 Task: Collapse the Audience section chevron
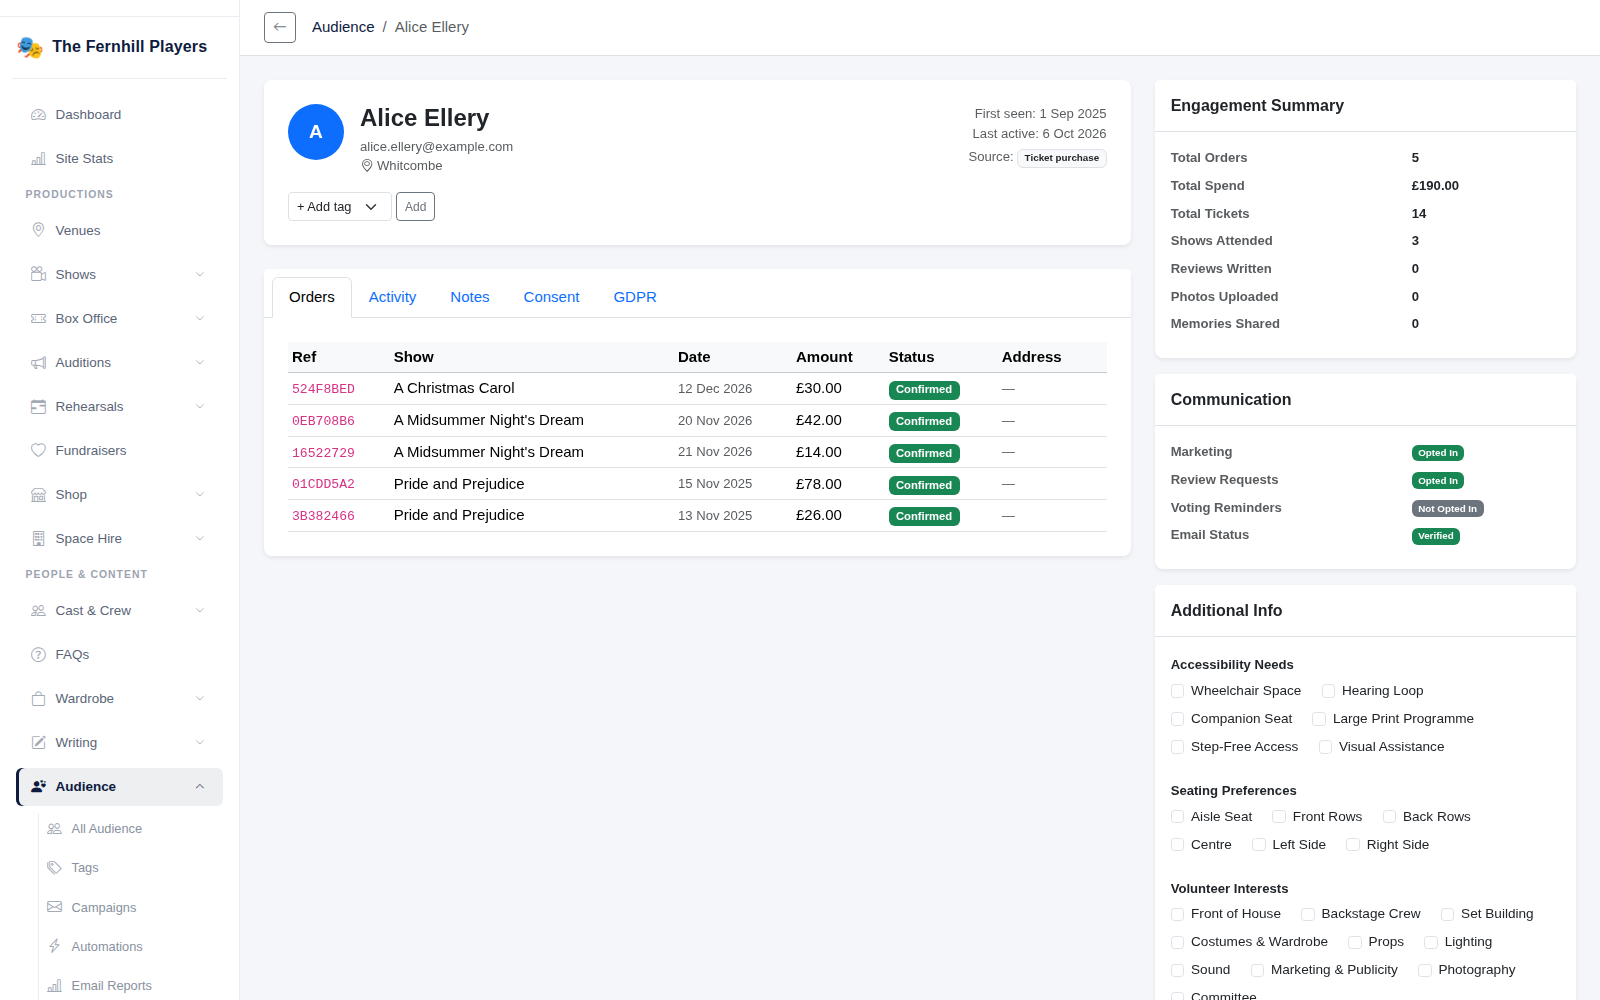click(200, 787)
